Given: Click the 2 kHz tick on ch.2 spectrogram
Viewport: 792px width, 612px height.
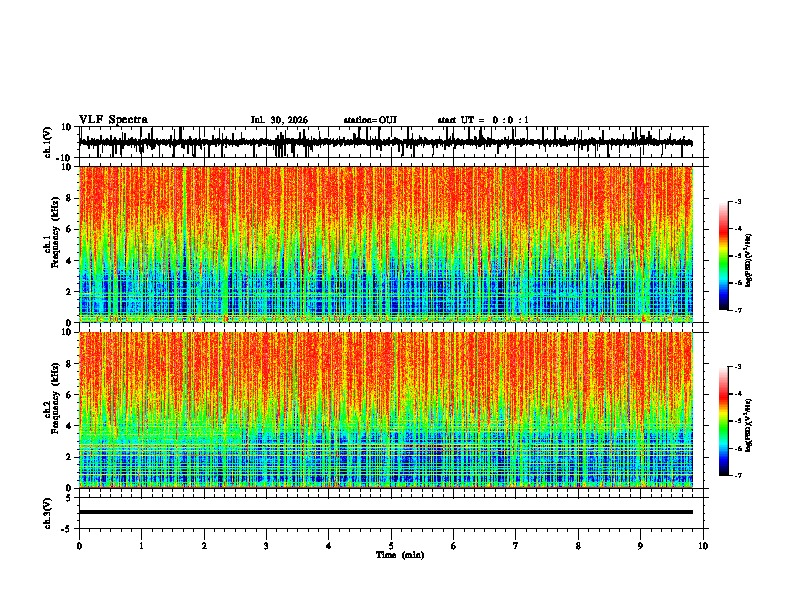Looking at the screenshot, I should coord(69,457).
